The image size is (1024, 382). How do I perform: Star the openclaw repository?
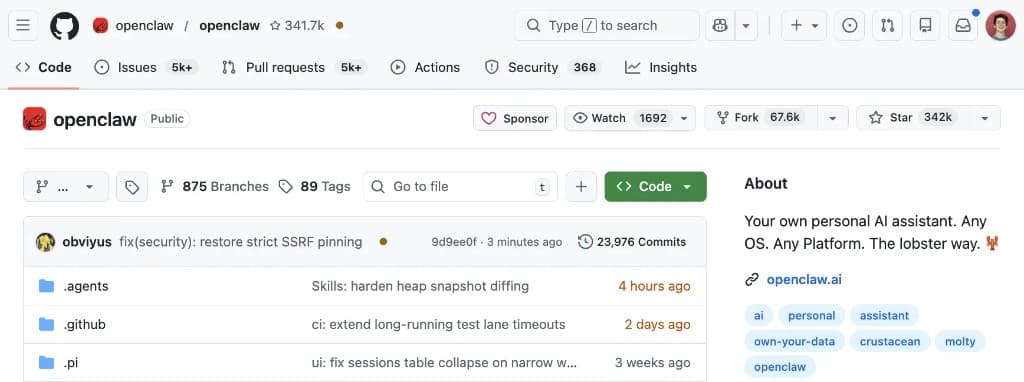[x=913, y=118]
